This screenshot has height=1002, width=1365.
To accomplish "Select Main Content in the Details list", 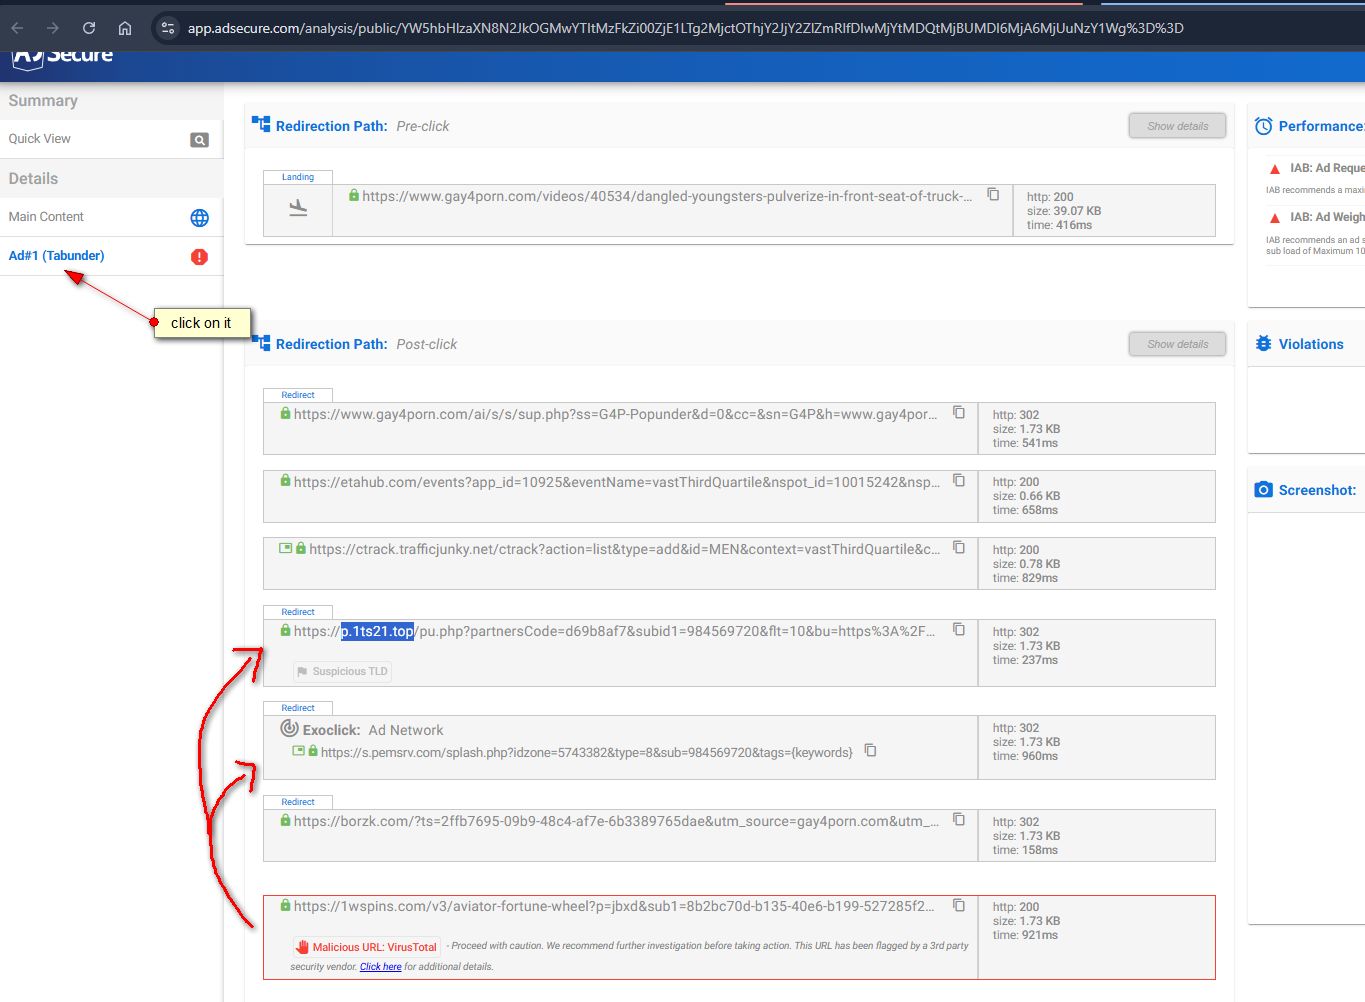I will pyautogui.click(x=46, y=217).
